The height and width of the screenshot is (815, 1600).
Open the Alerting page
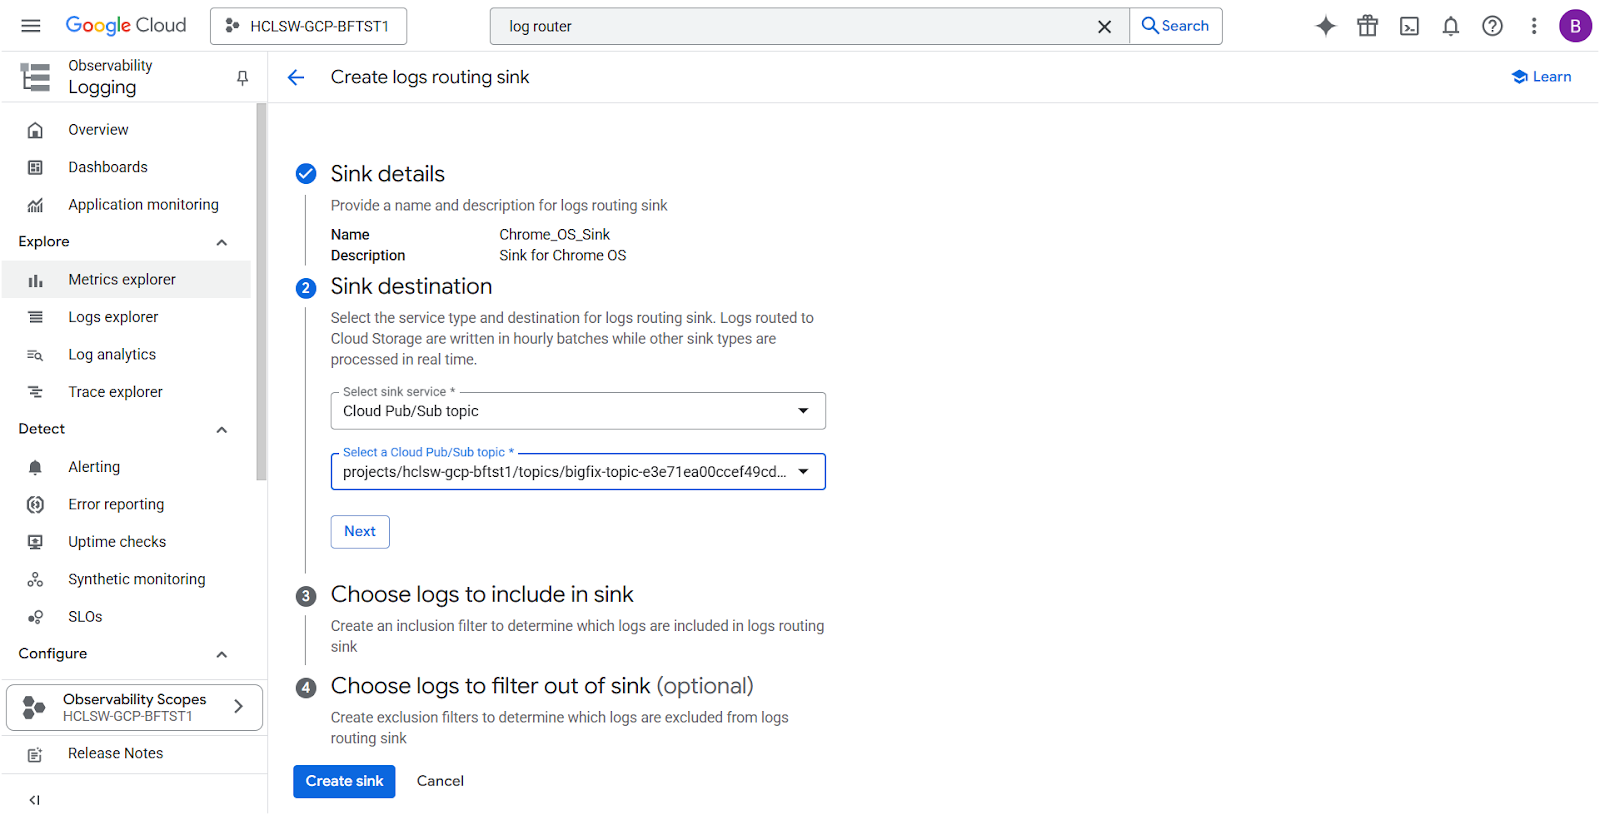pyautogui.click(x=94, y=467)
